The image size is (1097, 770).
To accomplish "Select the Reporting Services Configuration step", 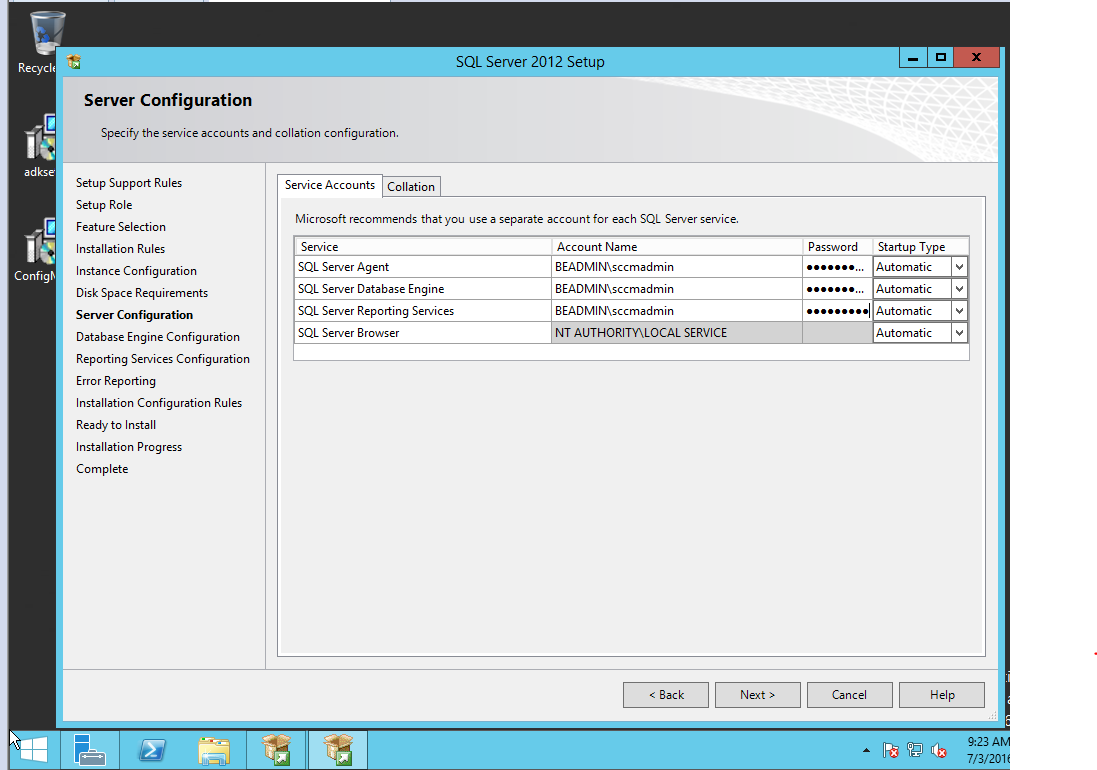I will coord(163,359).
